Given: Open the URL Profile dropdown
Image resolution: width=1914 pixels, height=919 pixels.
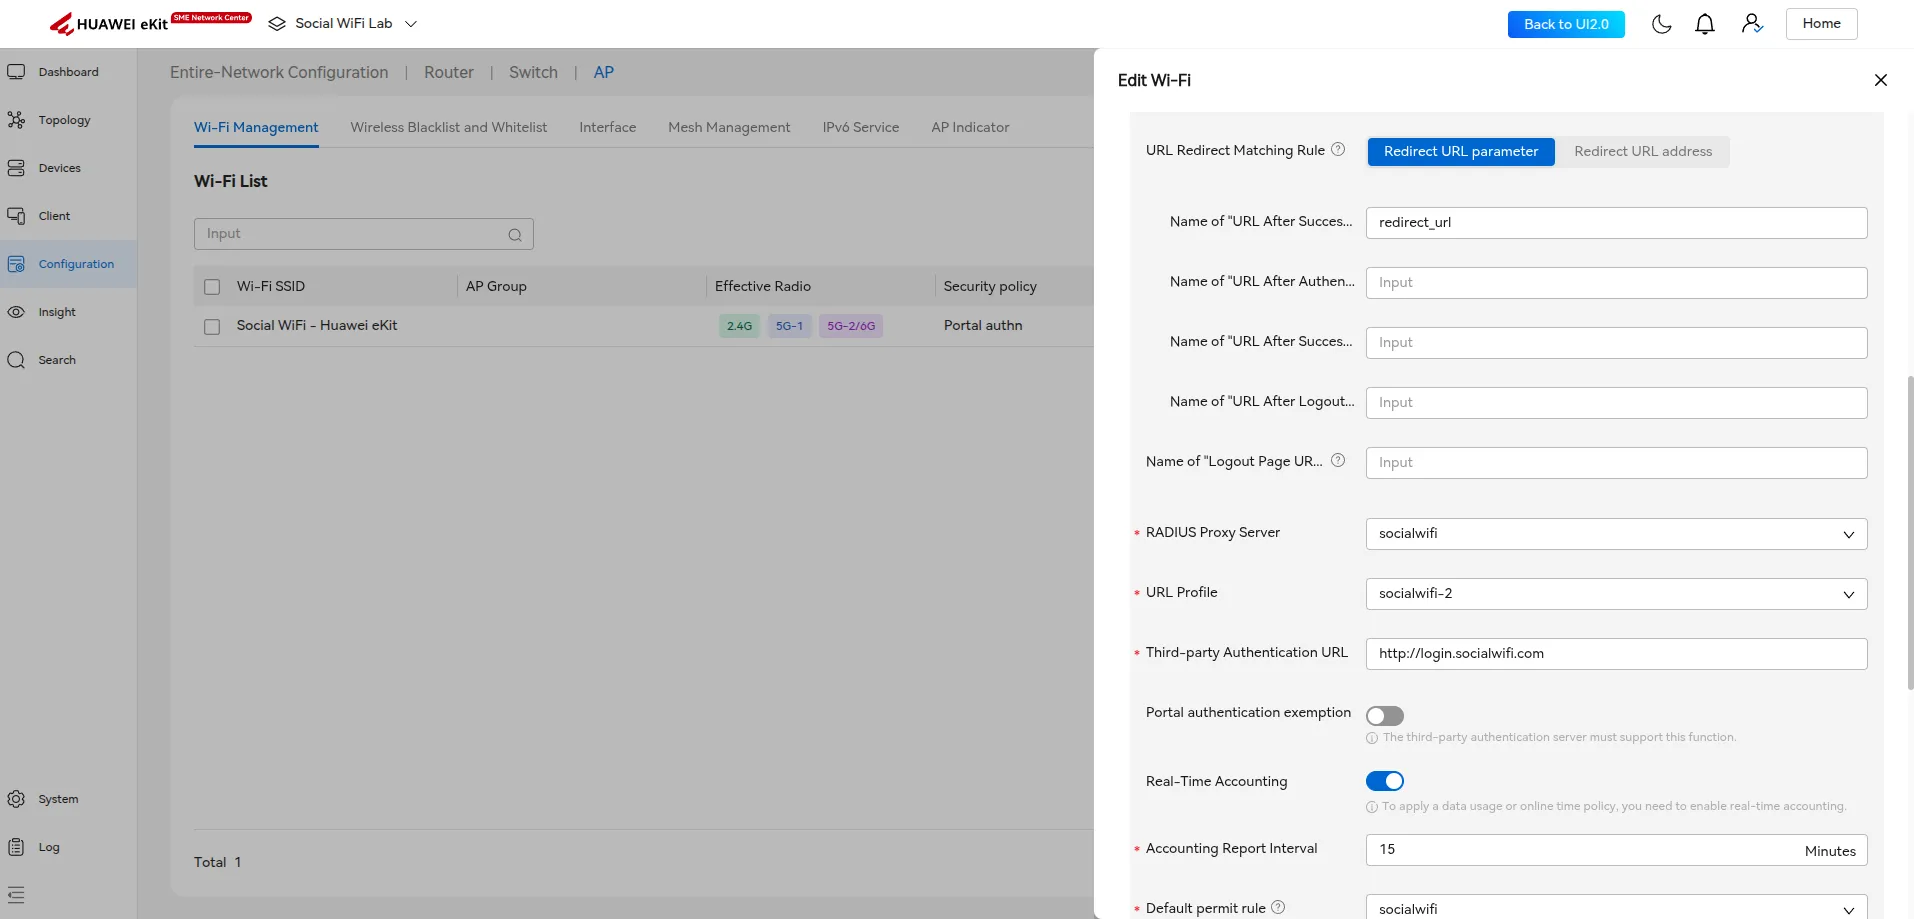Looking at the screenshot, I should click(1616, 594).
